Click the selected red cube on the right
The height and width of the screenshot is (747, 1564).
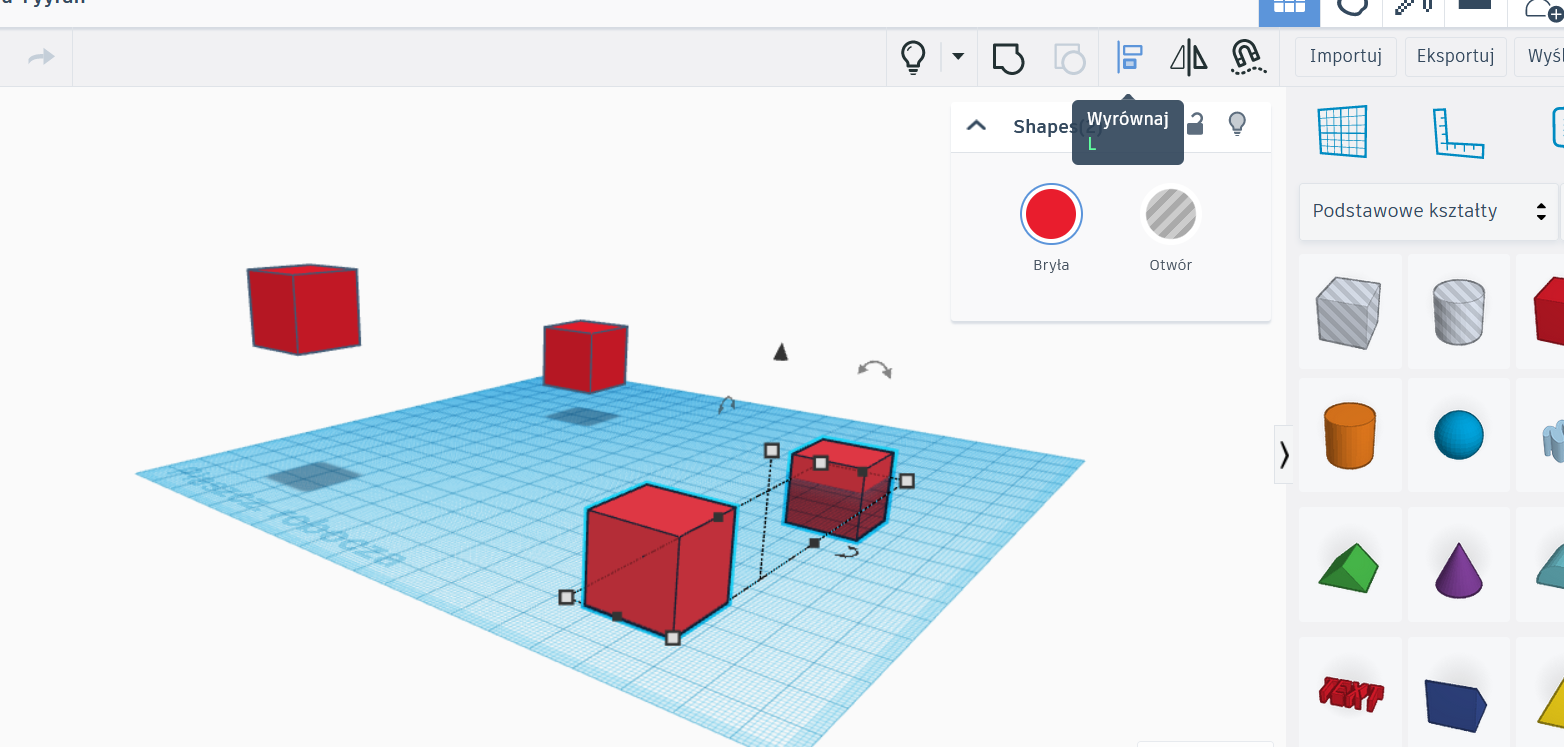838,490
